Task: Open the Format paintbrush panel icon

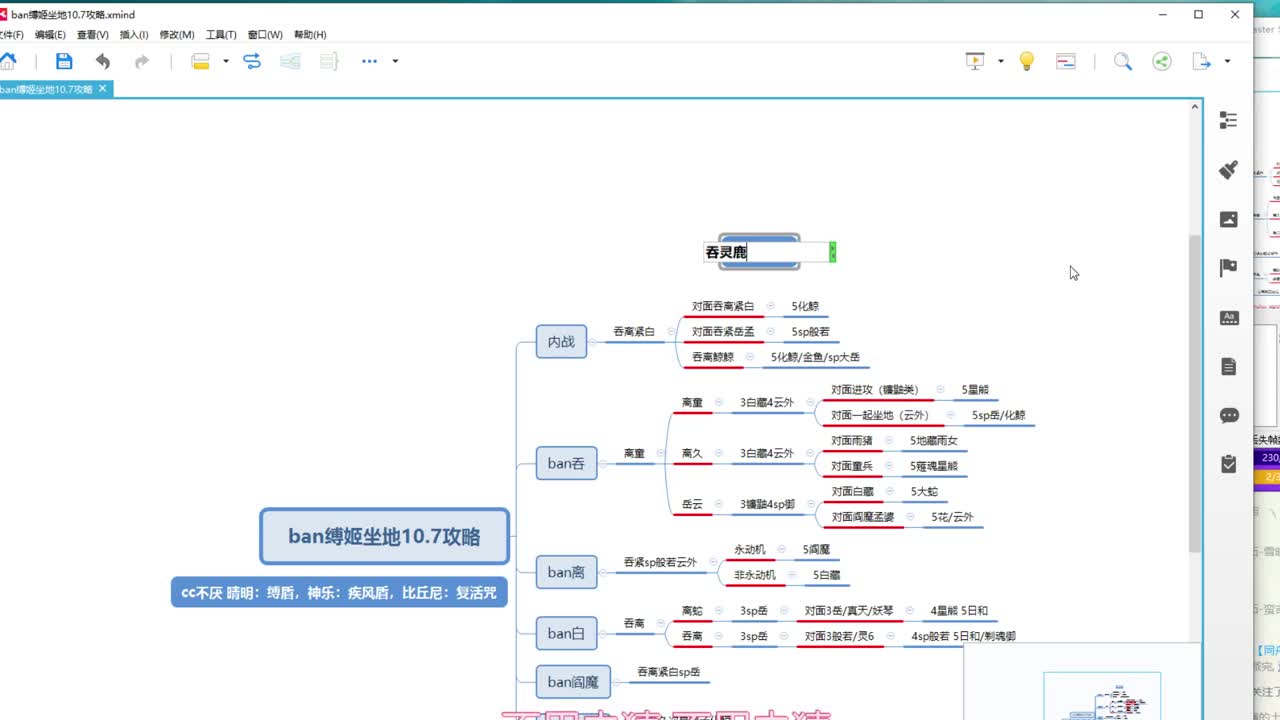Action: pyautogui.click(x=1228, y=170)
